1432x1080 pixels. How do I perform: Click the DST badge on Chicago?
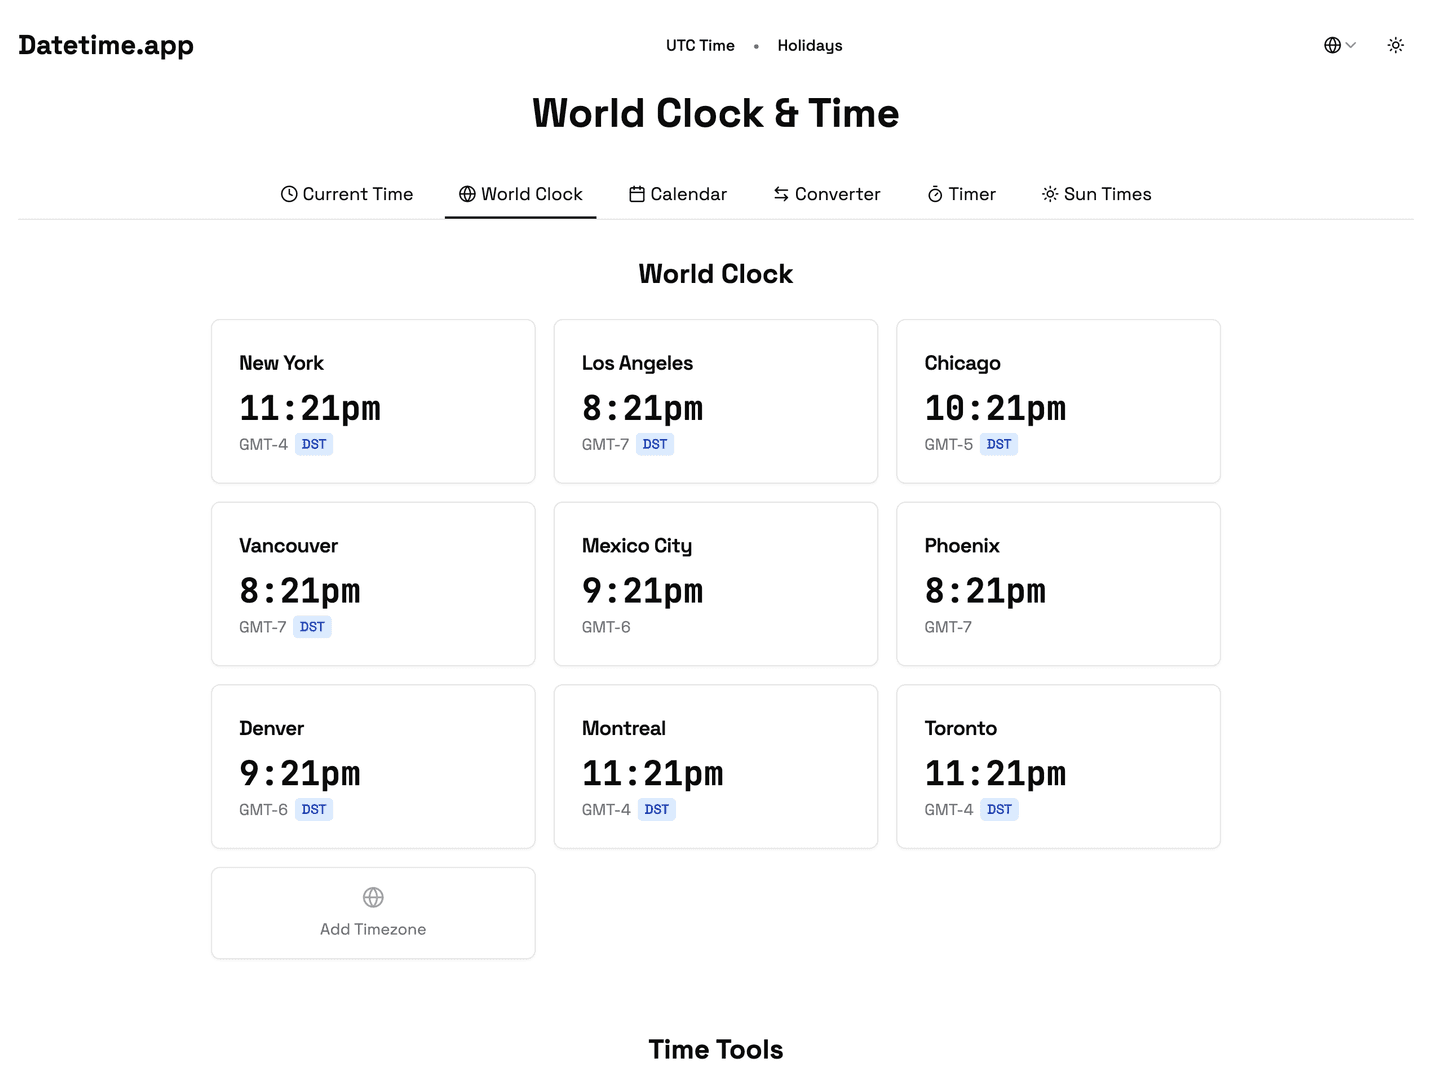[999, 444]
